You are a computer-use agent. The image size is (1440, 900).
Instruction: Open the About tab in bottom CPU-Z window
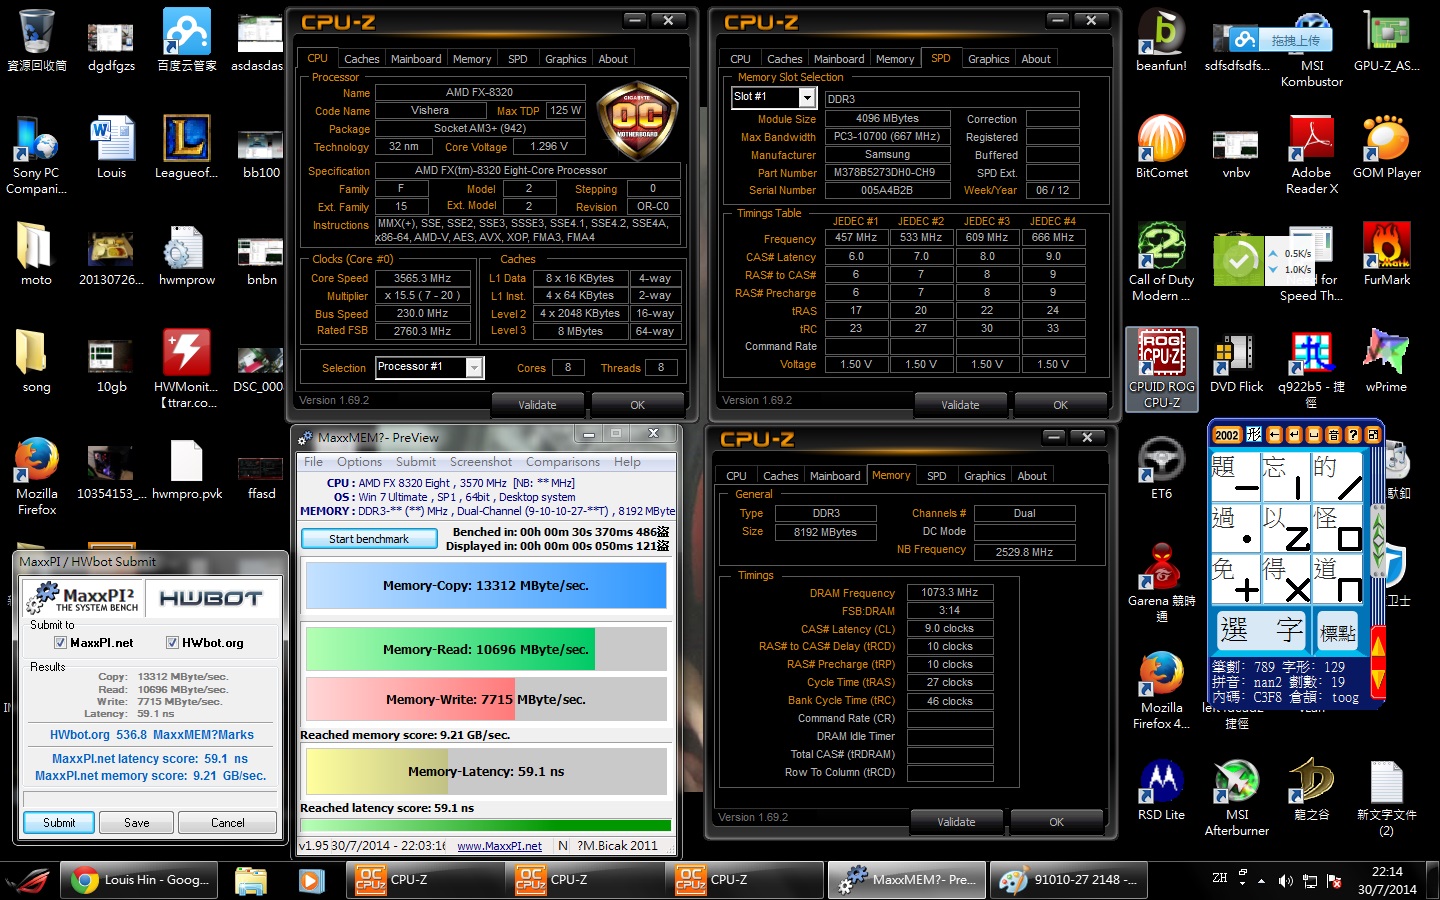(x=1032, y=476)
